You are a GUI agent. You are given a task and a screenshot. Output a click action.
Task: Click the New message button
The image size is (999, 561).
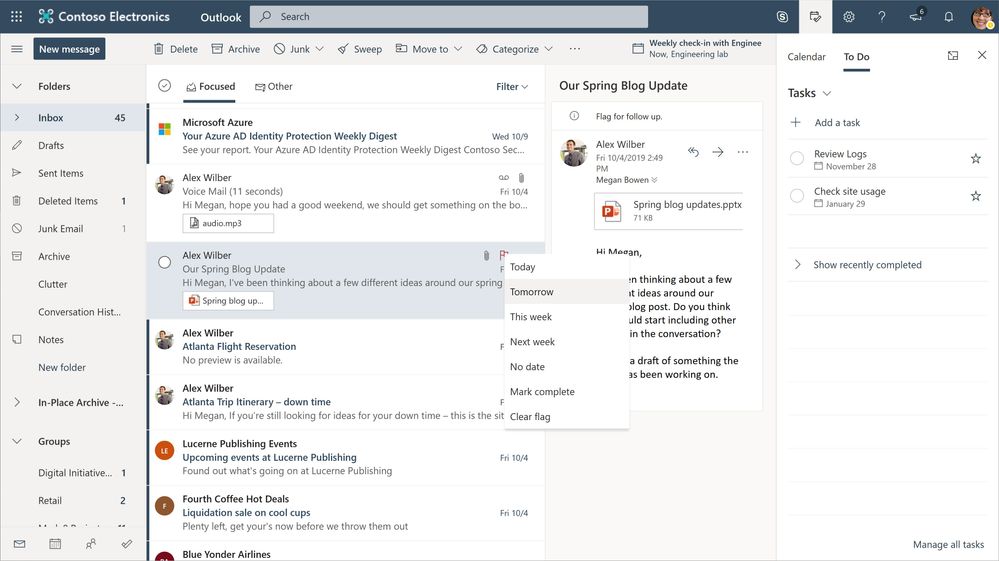pos(69,49)
